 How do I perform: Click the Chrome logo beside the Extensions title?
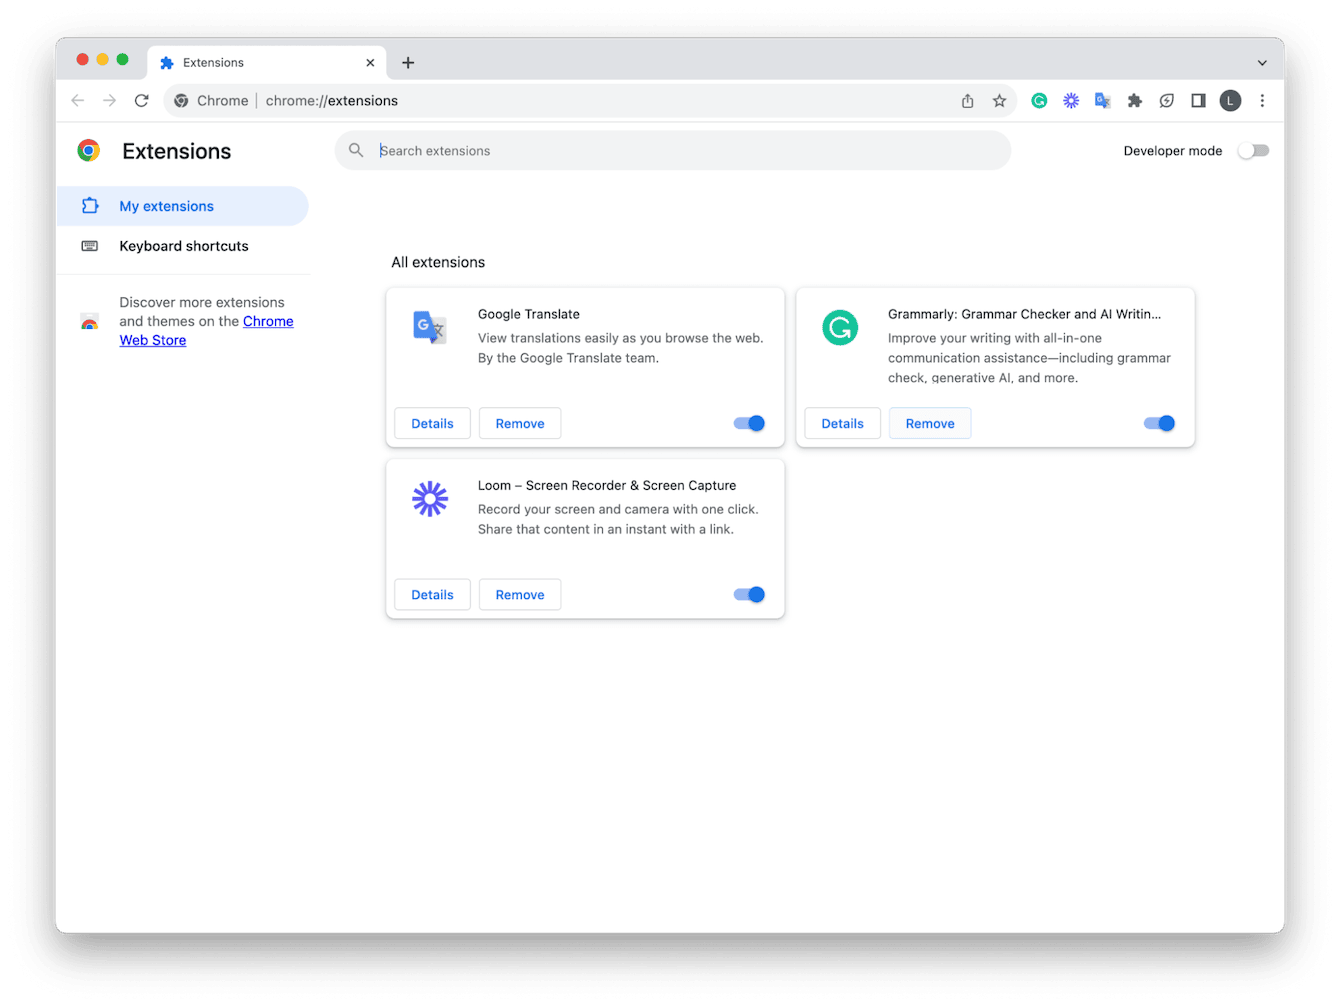(x=89, y=151)
